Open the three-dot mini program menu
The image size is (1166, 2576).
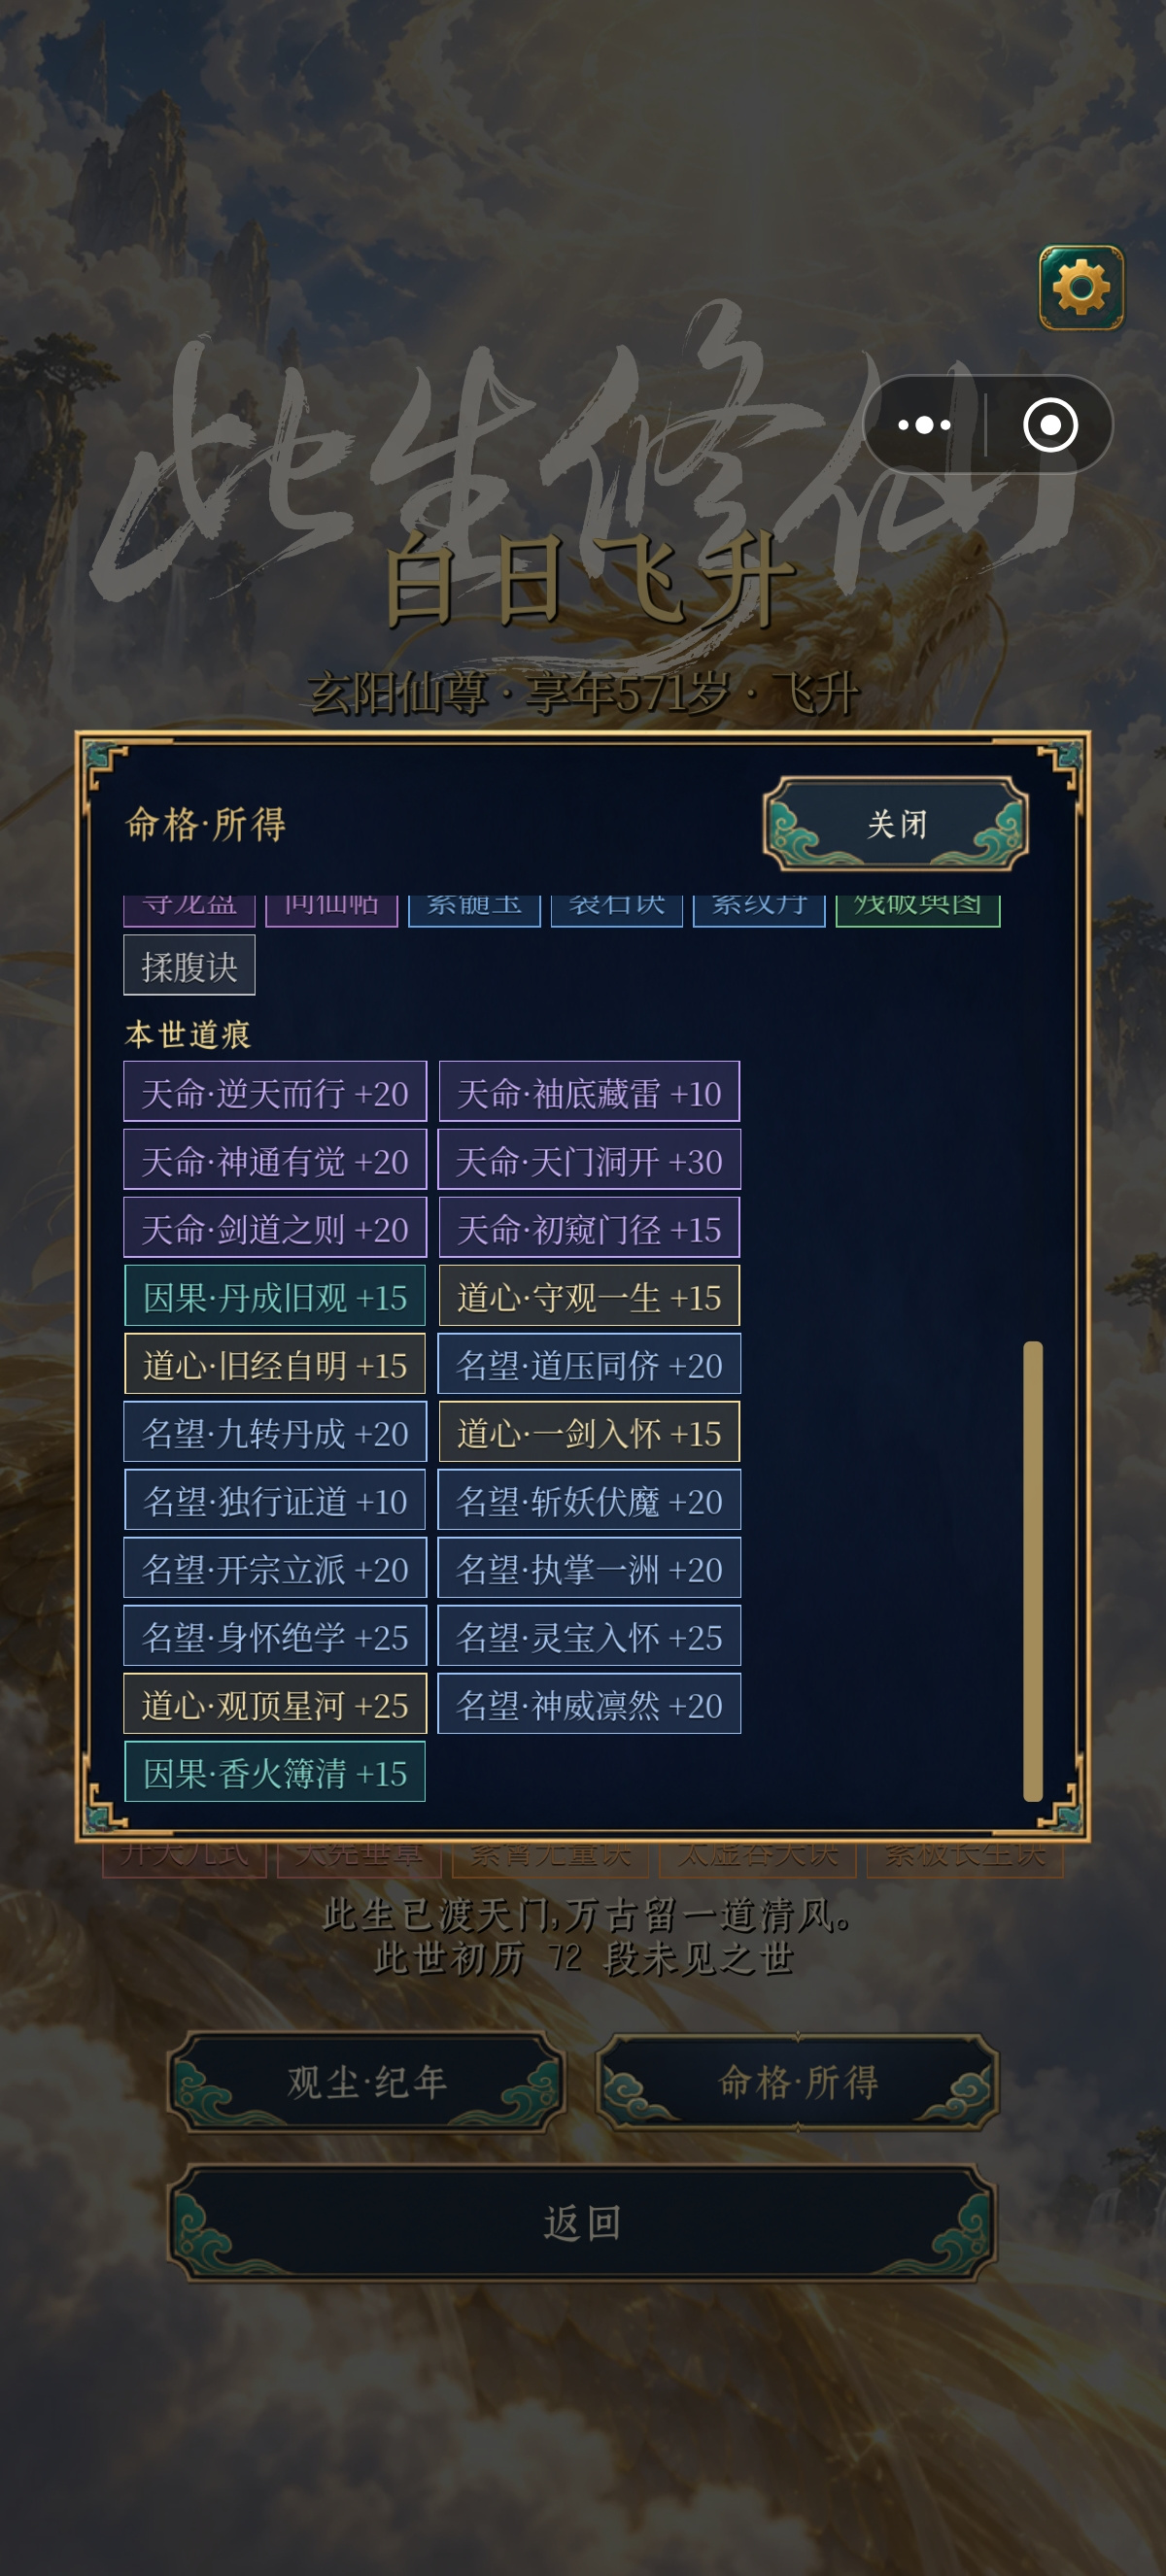(924, 425)
